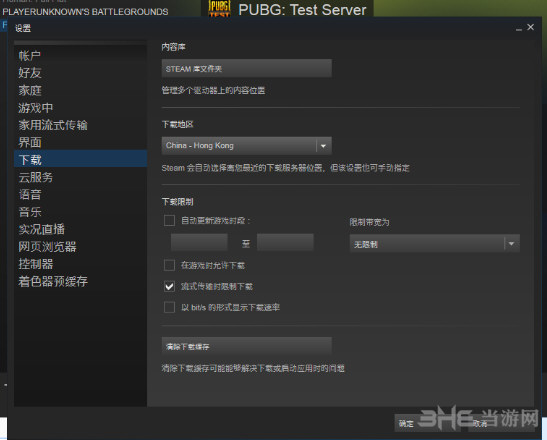
Task: Click PLAYERUNKNOWN'S BATTLEGROUNDS in background window
Action: 85,12
